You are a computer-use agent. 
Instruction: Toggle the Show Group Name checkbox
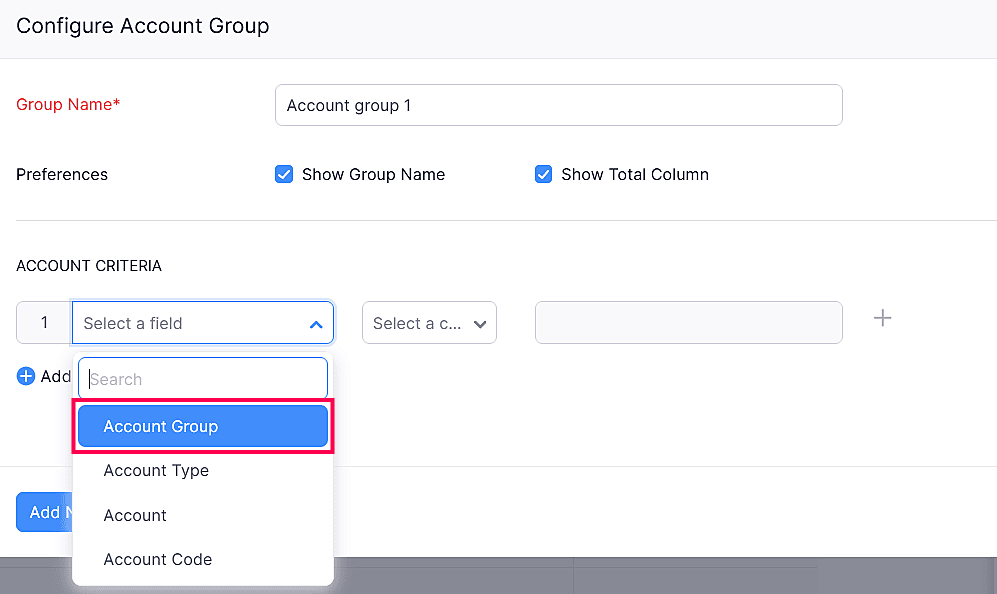tap(283, 174)
